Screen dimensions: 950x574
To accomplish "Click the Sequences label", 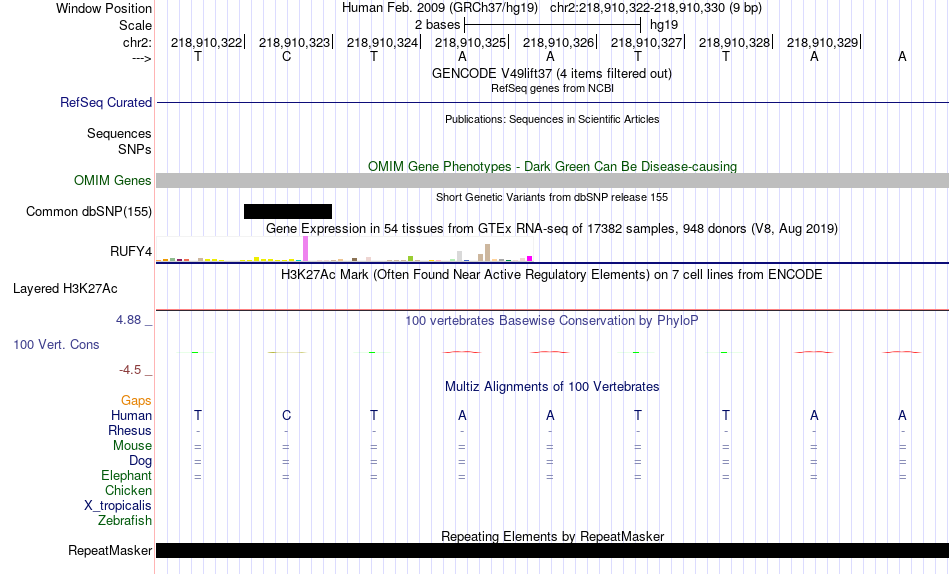I will (119, 133).
